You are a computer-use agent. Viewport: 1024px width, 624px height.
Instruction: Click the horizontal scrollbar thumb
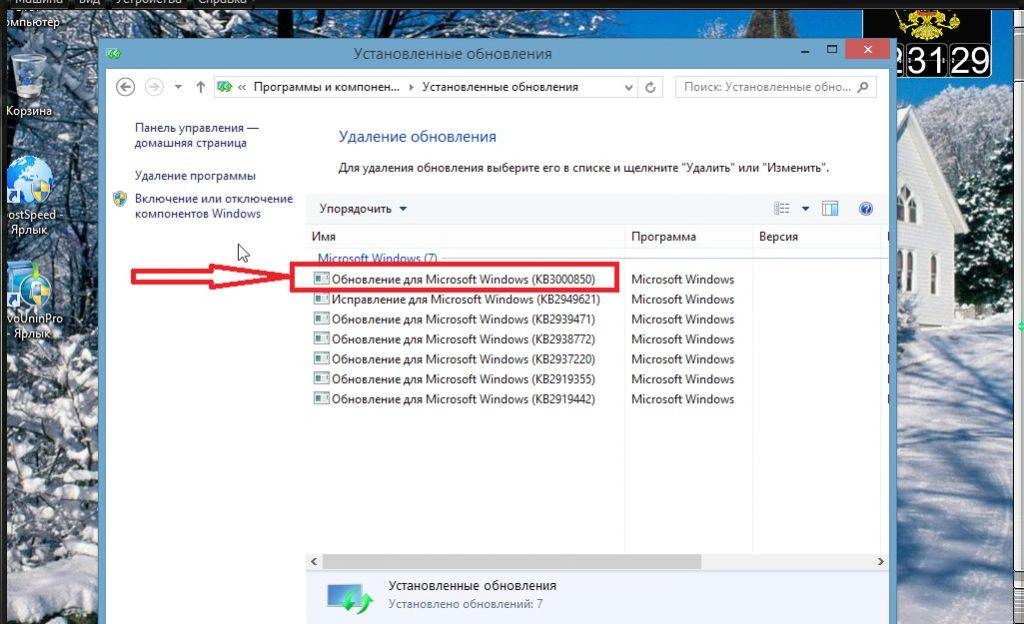[511, 561]
